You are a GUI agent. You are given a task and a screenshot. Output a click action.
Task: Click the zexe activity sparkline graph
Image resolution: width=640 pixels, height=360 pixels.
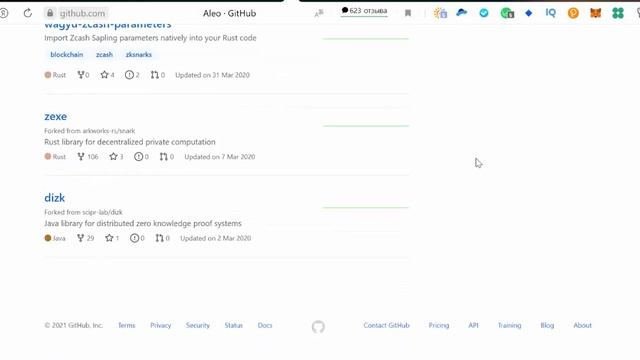click(x=366, y=126)
